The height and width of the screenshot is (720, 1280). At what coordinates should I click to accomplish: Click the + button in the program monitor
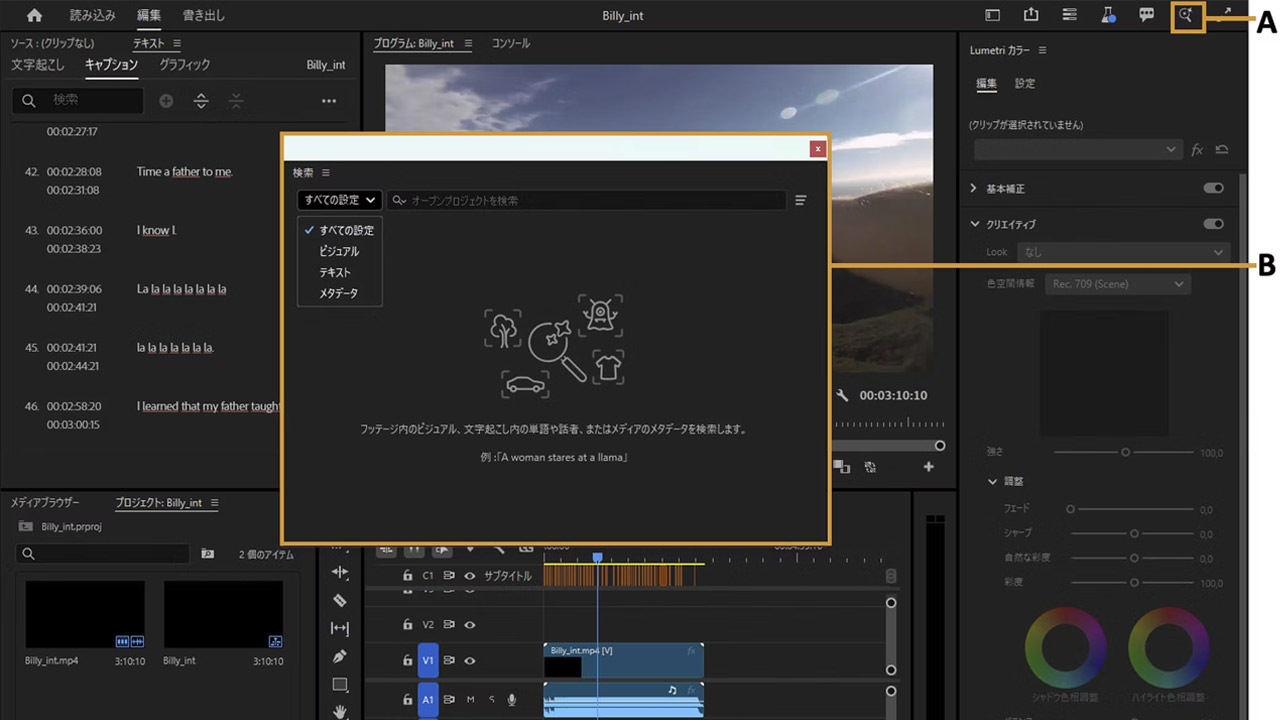pyautogui.click(x=928, y=465)
